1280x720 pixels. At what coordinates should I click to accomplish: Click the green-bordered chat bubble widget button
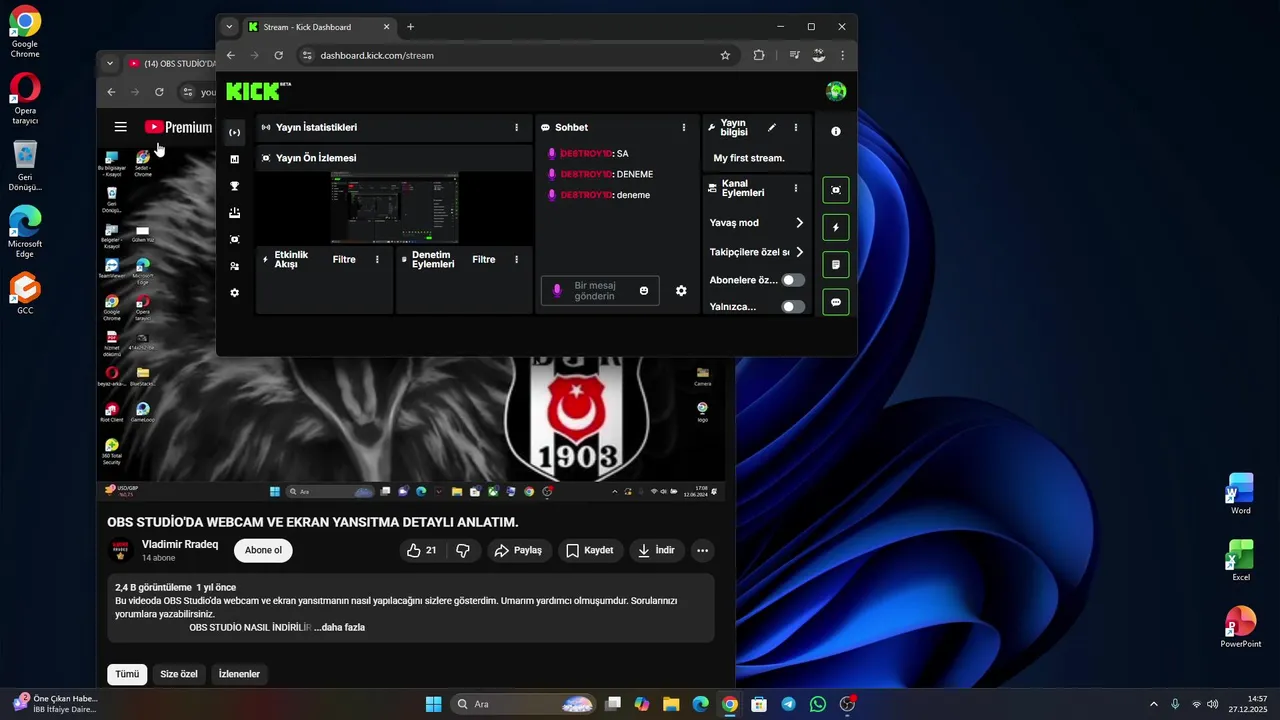point(836,302)
